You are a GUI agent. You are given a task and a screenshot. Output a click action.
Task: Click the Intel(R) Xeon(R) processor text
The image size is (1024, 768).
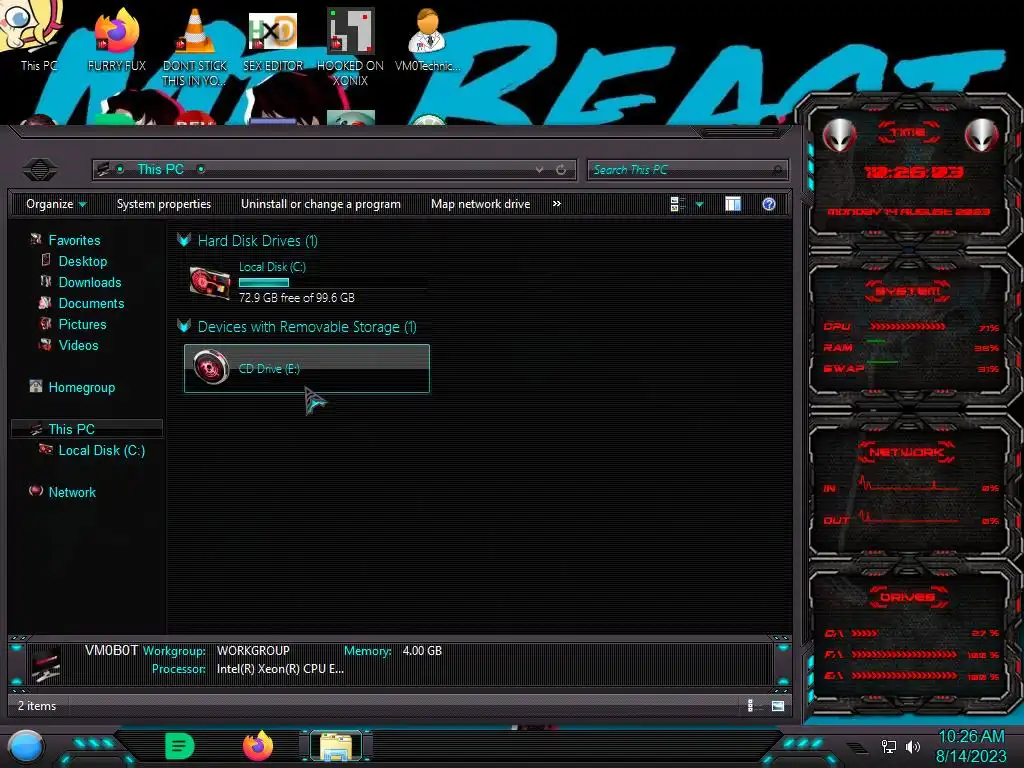pyautogui.click(x=280, y=669)
